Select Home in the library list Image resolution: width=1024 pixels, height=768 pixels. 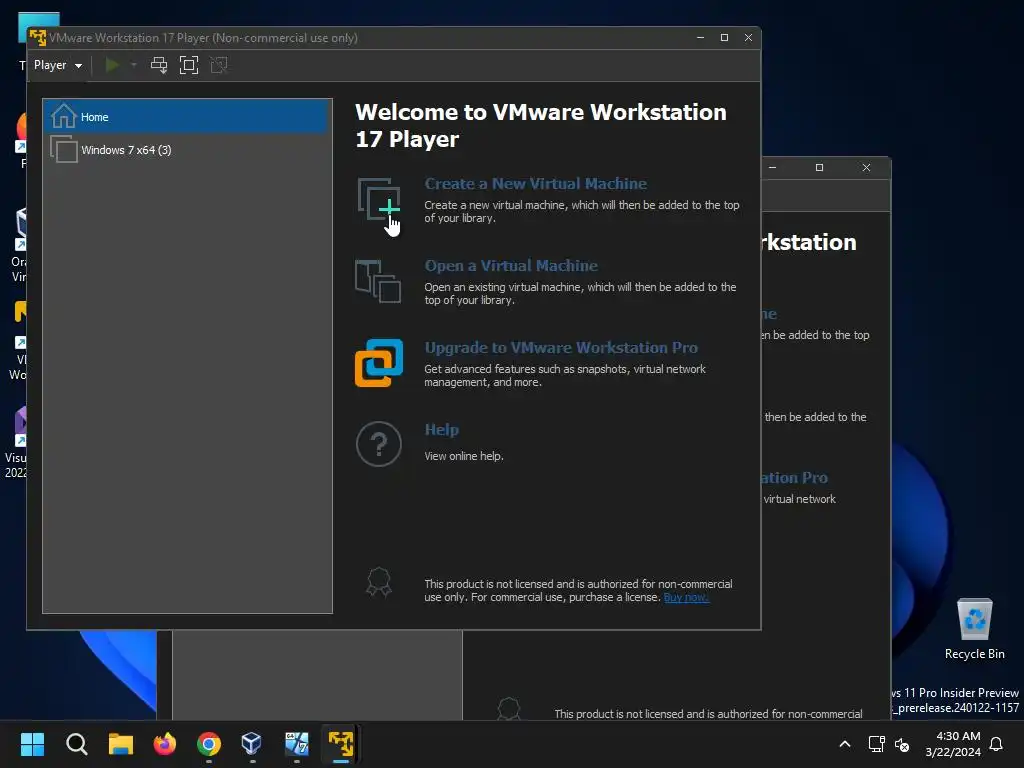(187, 117)
